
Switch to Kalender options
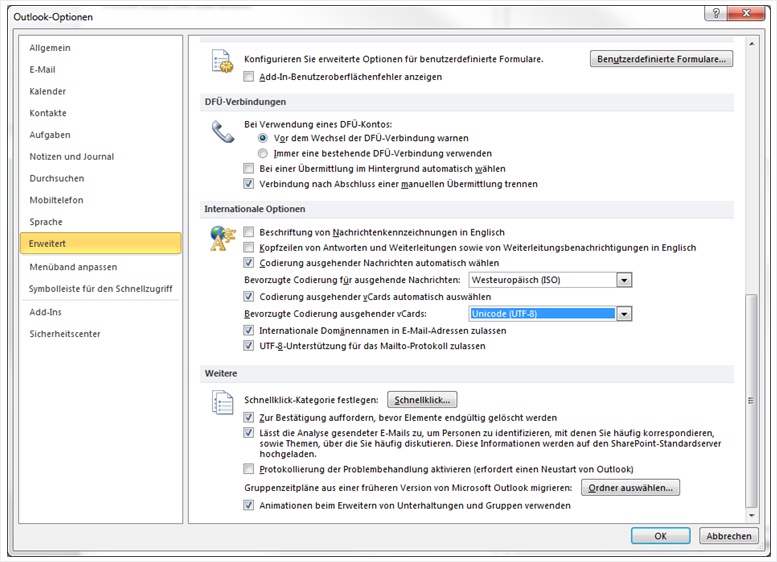pyautogui.click(x=100, y=92)
